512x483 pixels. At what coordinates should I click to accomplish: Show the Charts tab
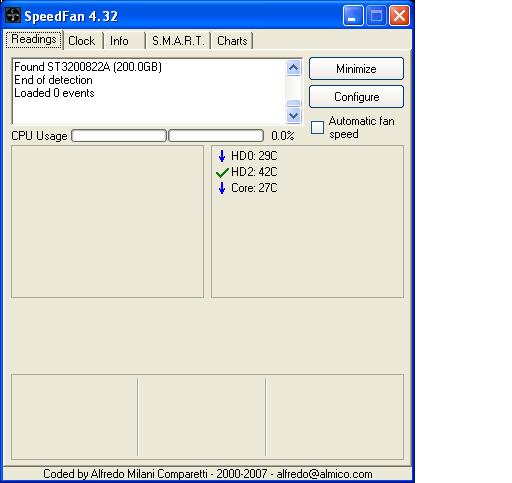232,41
